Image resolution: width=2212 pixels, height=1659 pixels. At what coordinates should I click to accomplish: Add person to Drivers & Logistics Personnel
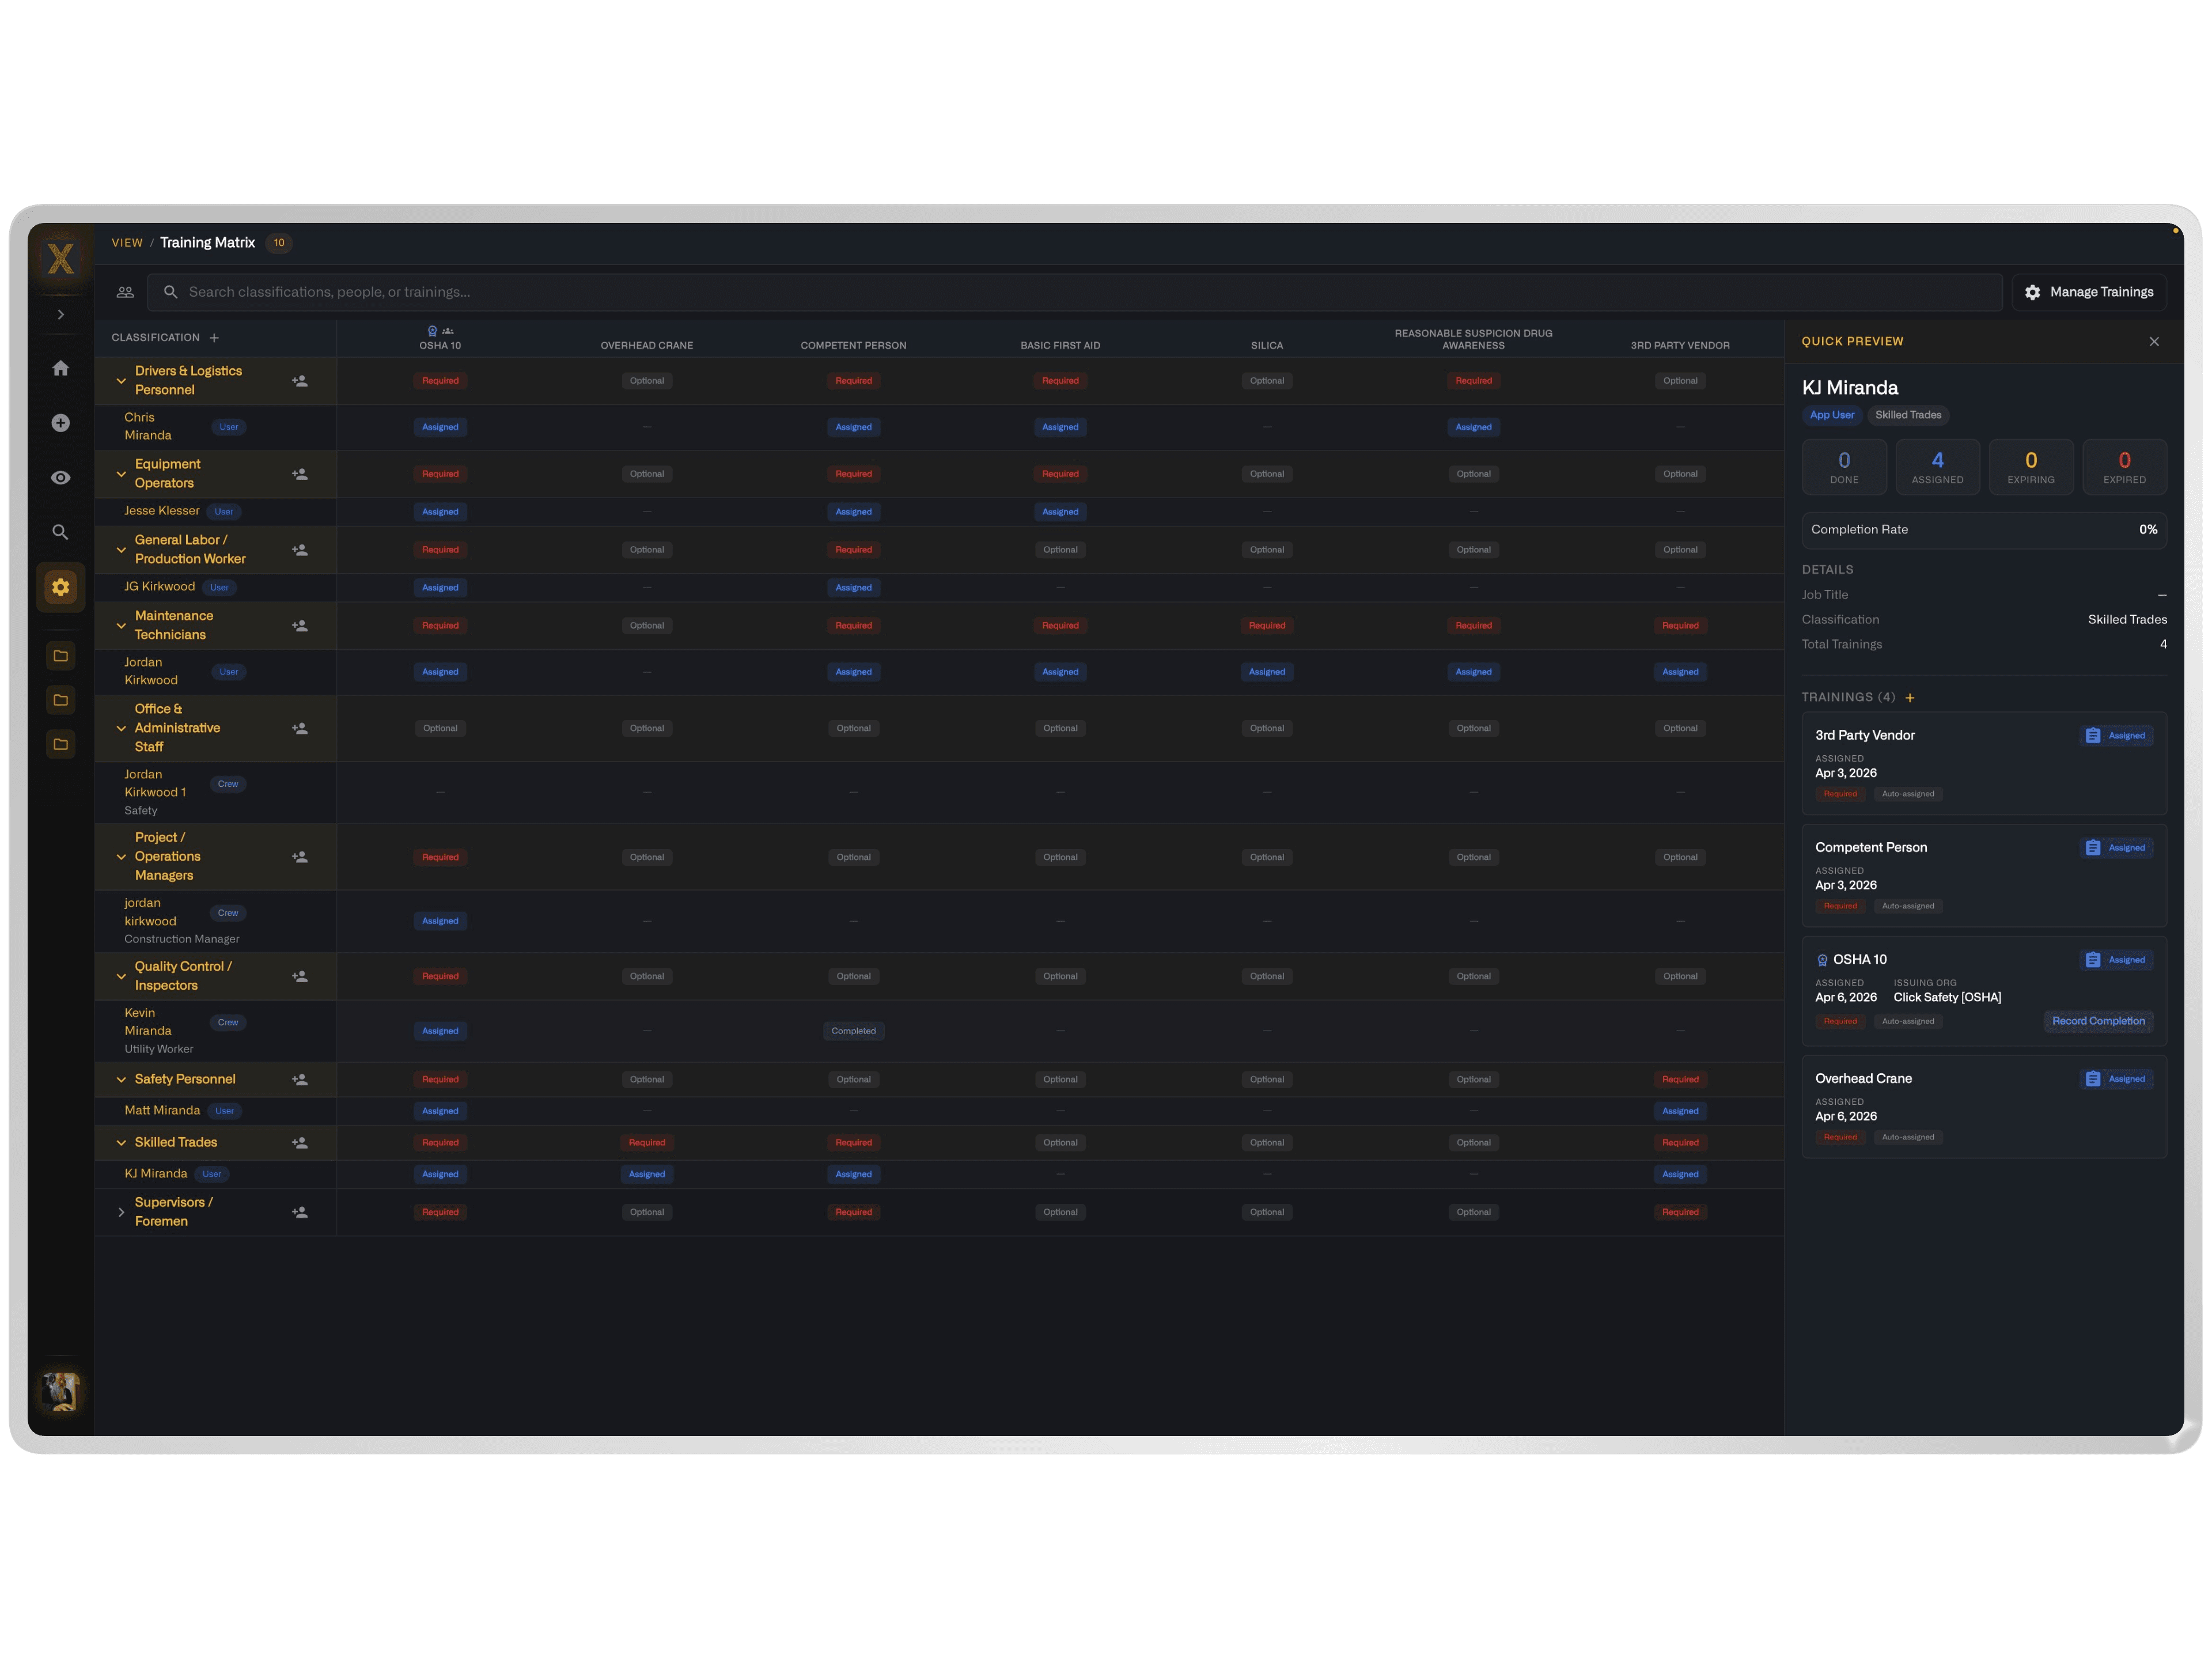pyautogui.click(x=300, y=381)
